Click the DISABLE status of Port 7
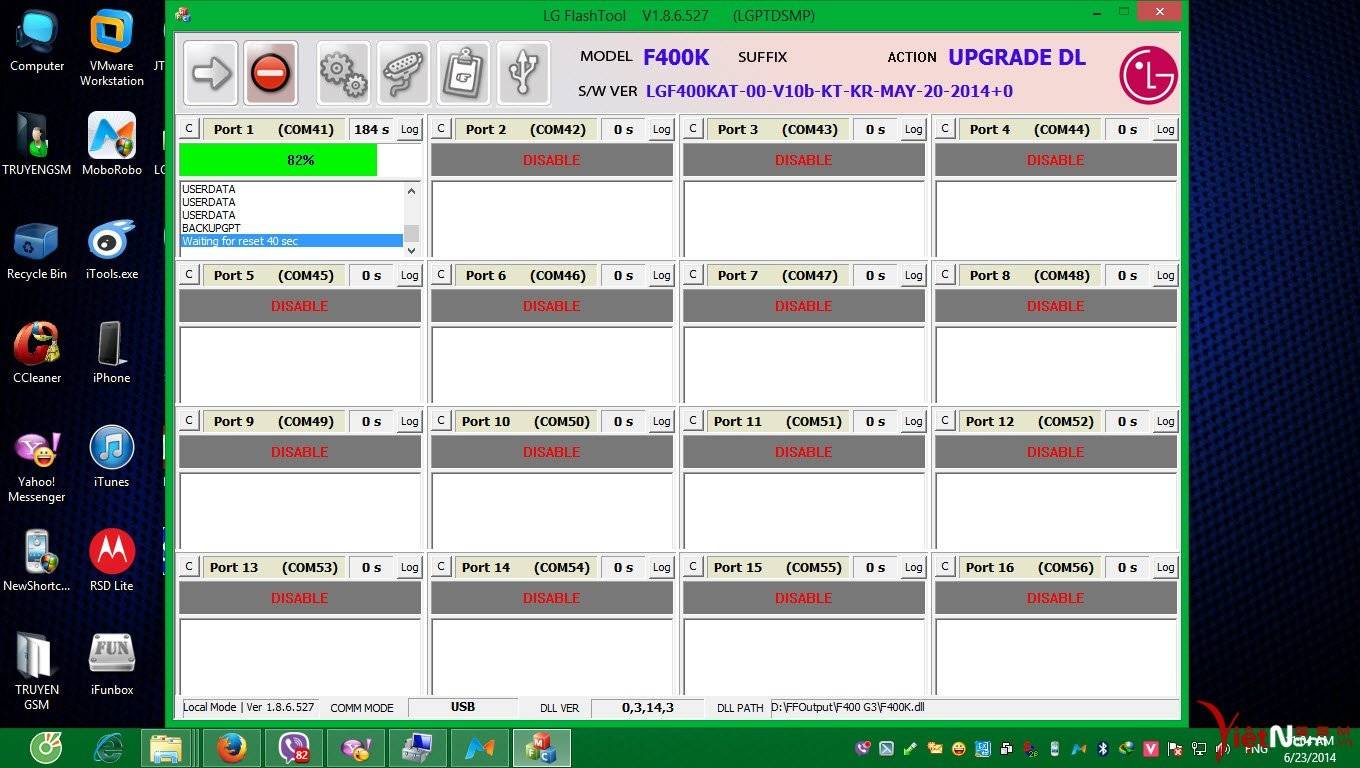This screenshot has width=1360, height=768. pyautogui.click(x=804, y=306)
